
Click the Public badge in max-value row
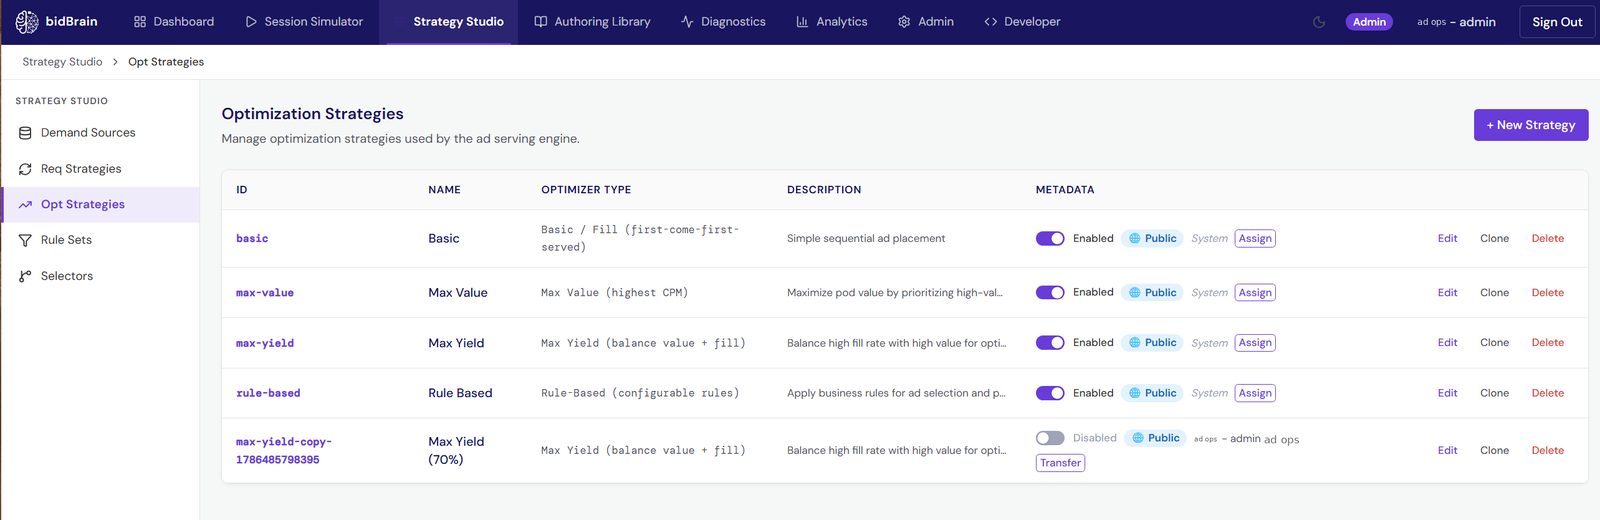pos(1152,292)
